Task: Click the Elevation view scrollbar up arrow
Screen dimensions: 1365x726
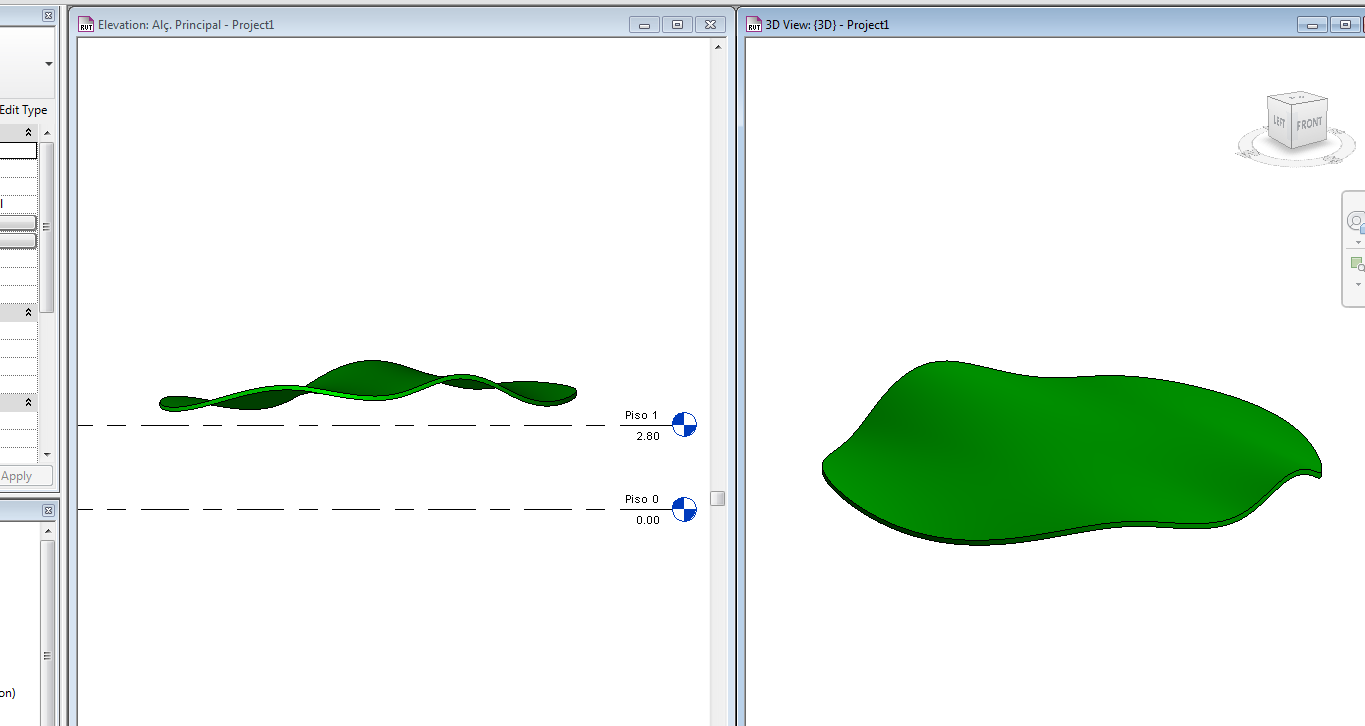Action: [x=717, y=46]
